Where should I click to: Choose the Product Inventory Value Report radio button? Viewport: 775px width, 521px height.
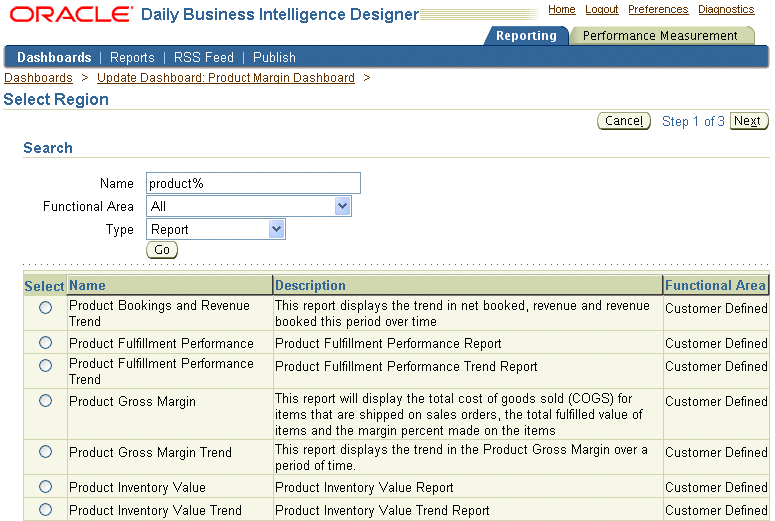tap(45, 486)
